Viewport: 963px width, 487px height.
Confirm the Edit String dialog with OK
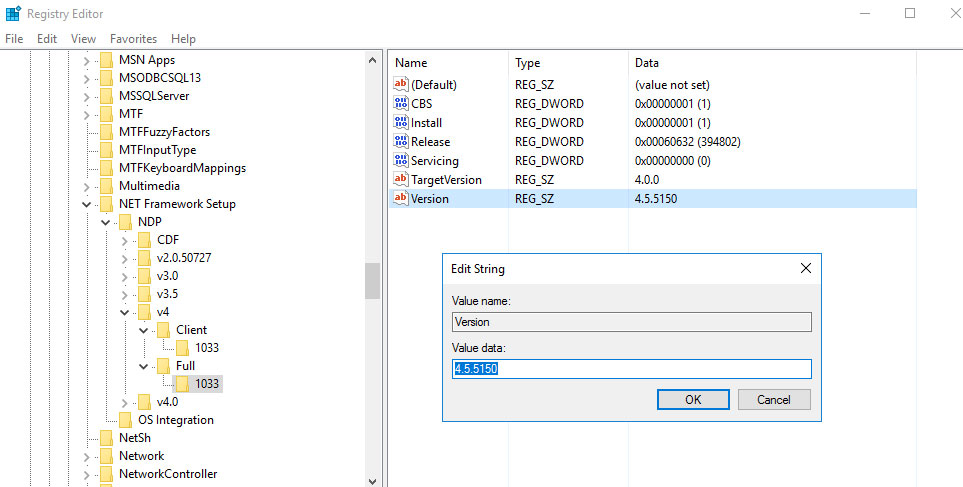[x=693, y=399]
